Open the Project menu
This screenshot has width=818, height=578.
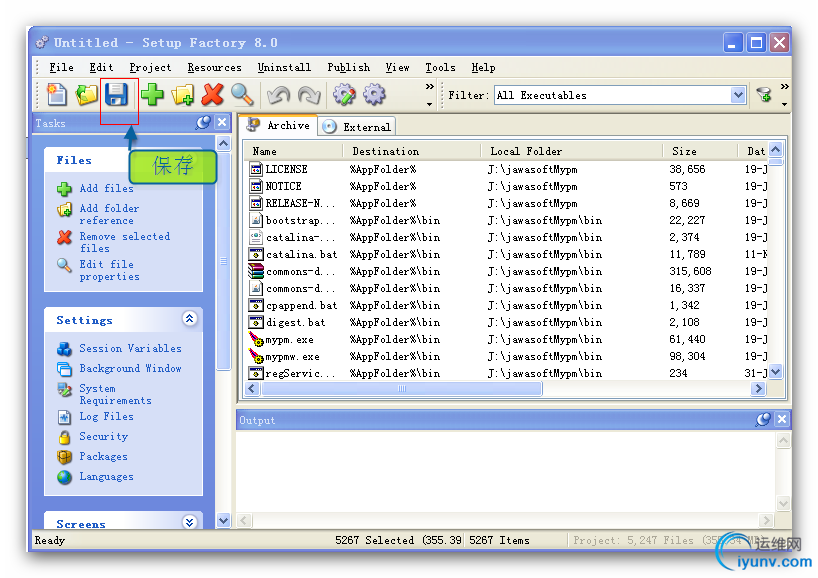pyautogui.click(x=150, y=68)
